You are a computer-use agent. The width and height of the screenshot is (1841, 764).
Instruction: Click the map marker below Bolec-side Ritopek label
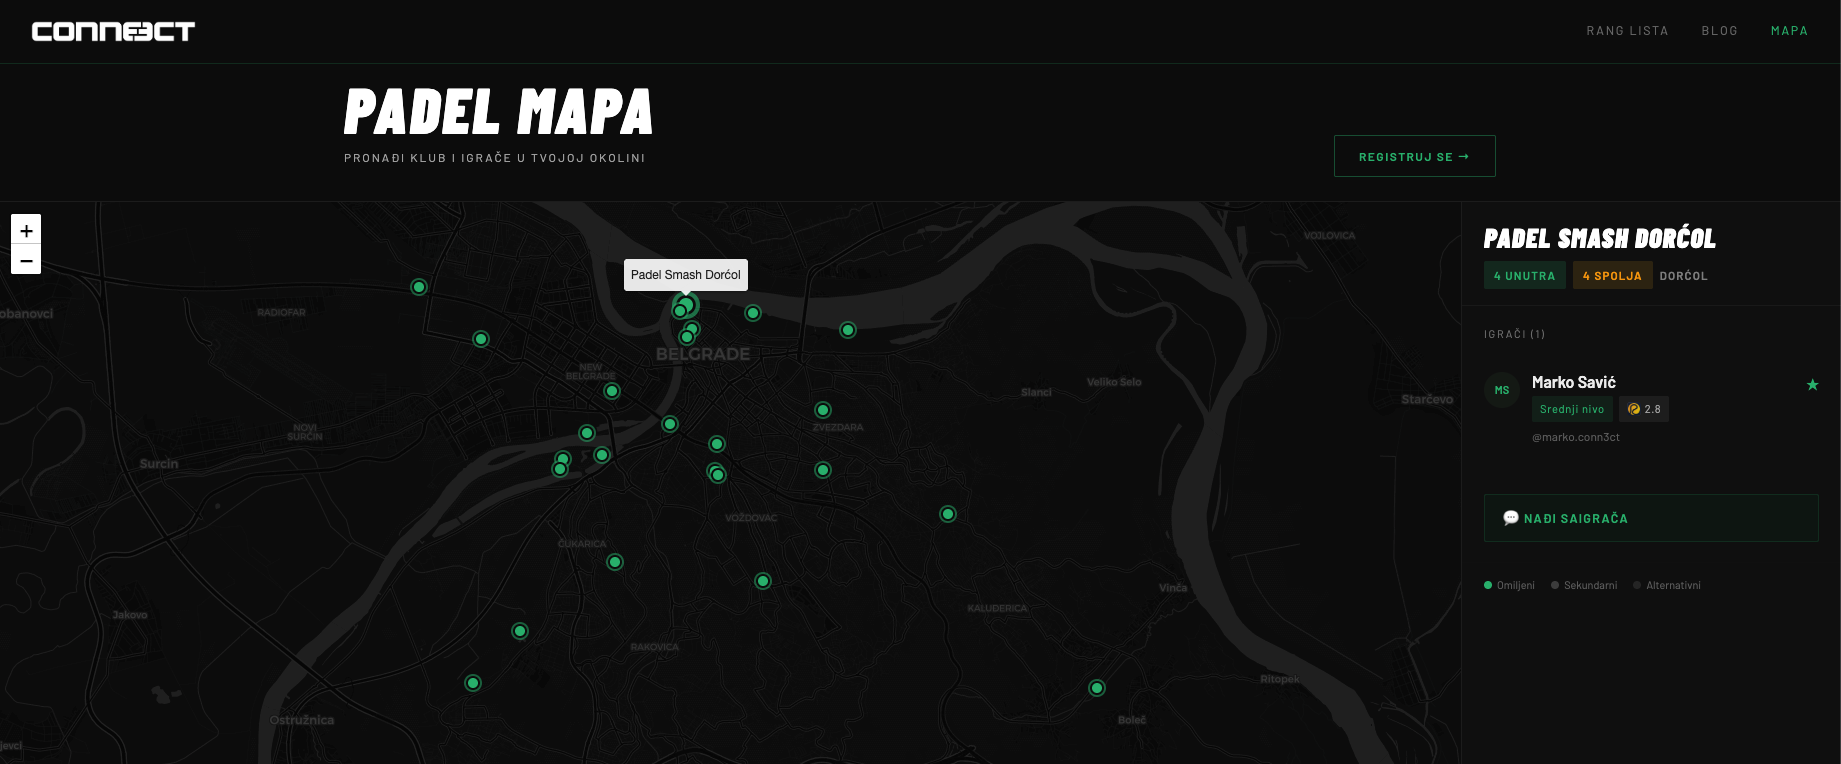[1097, 688]
